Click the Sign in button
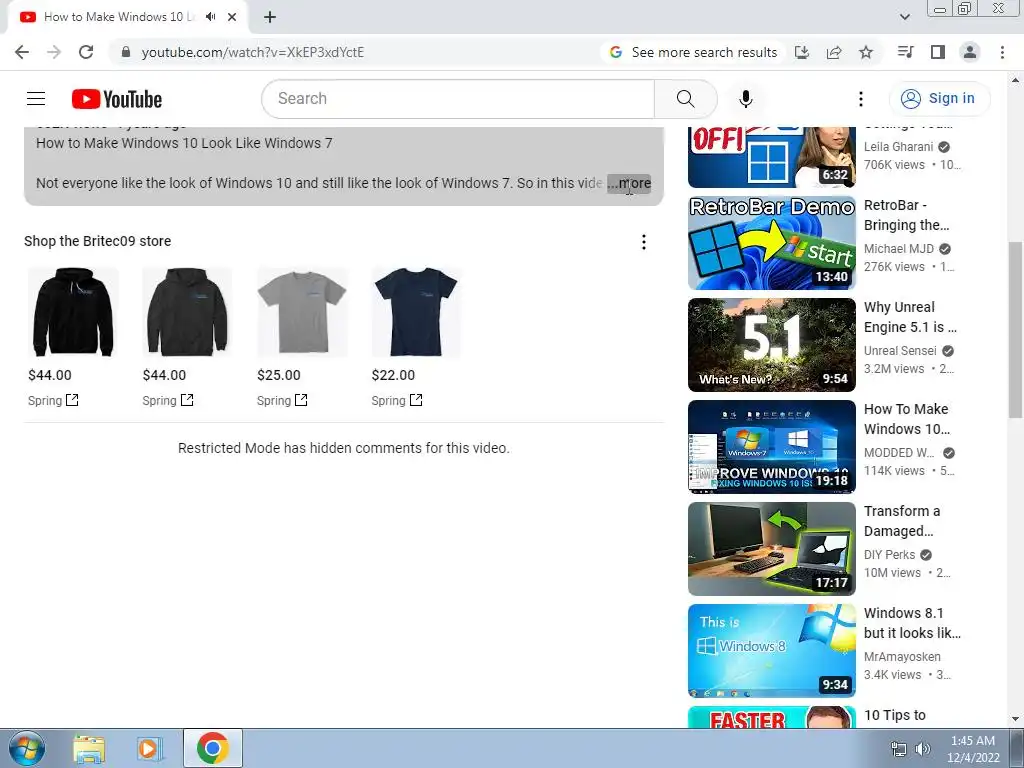 pyautogui.click(x=939, y=99)
